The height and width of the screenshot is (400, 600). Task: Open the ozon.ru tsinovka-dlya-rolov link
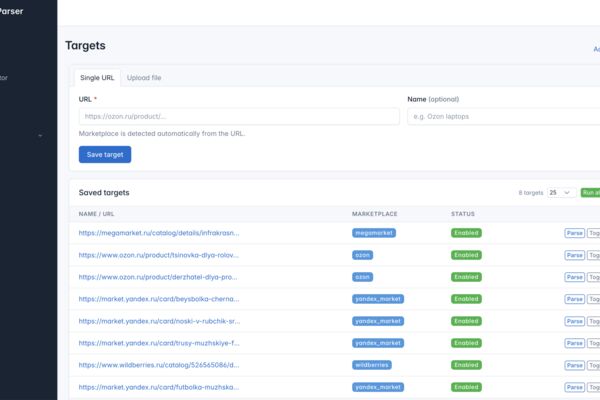click(x=158, y=255)
